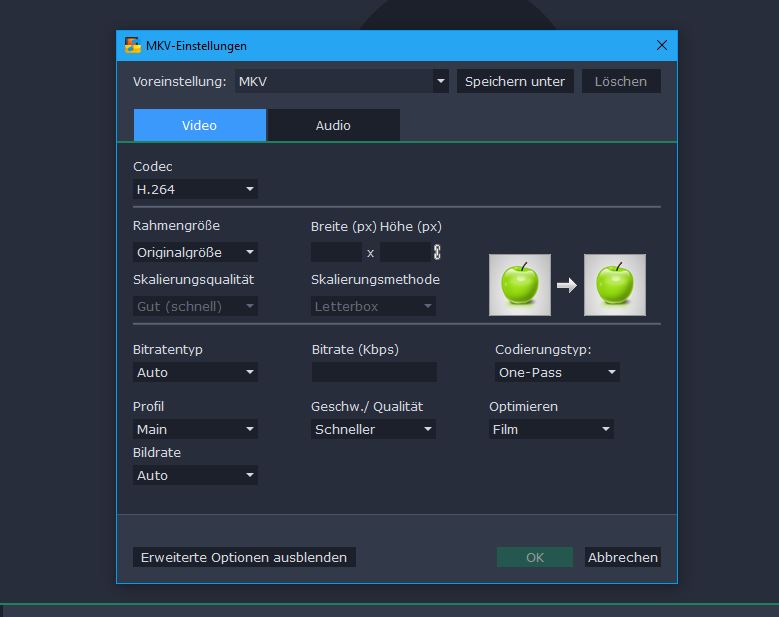The width and height of the screenshot is (779, 617).
Task: Open the Codec H.264 dropdown
Action: point(195,189)
